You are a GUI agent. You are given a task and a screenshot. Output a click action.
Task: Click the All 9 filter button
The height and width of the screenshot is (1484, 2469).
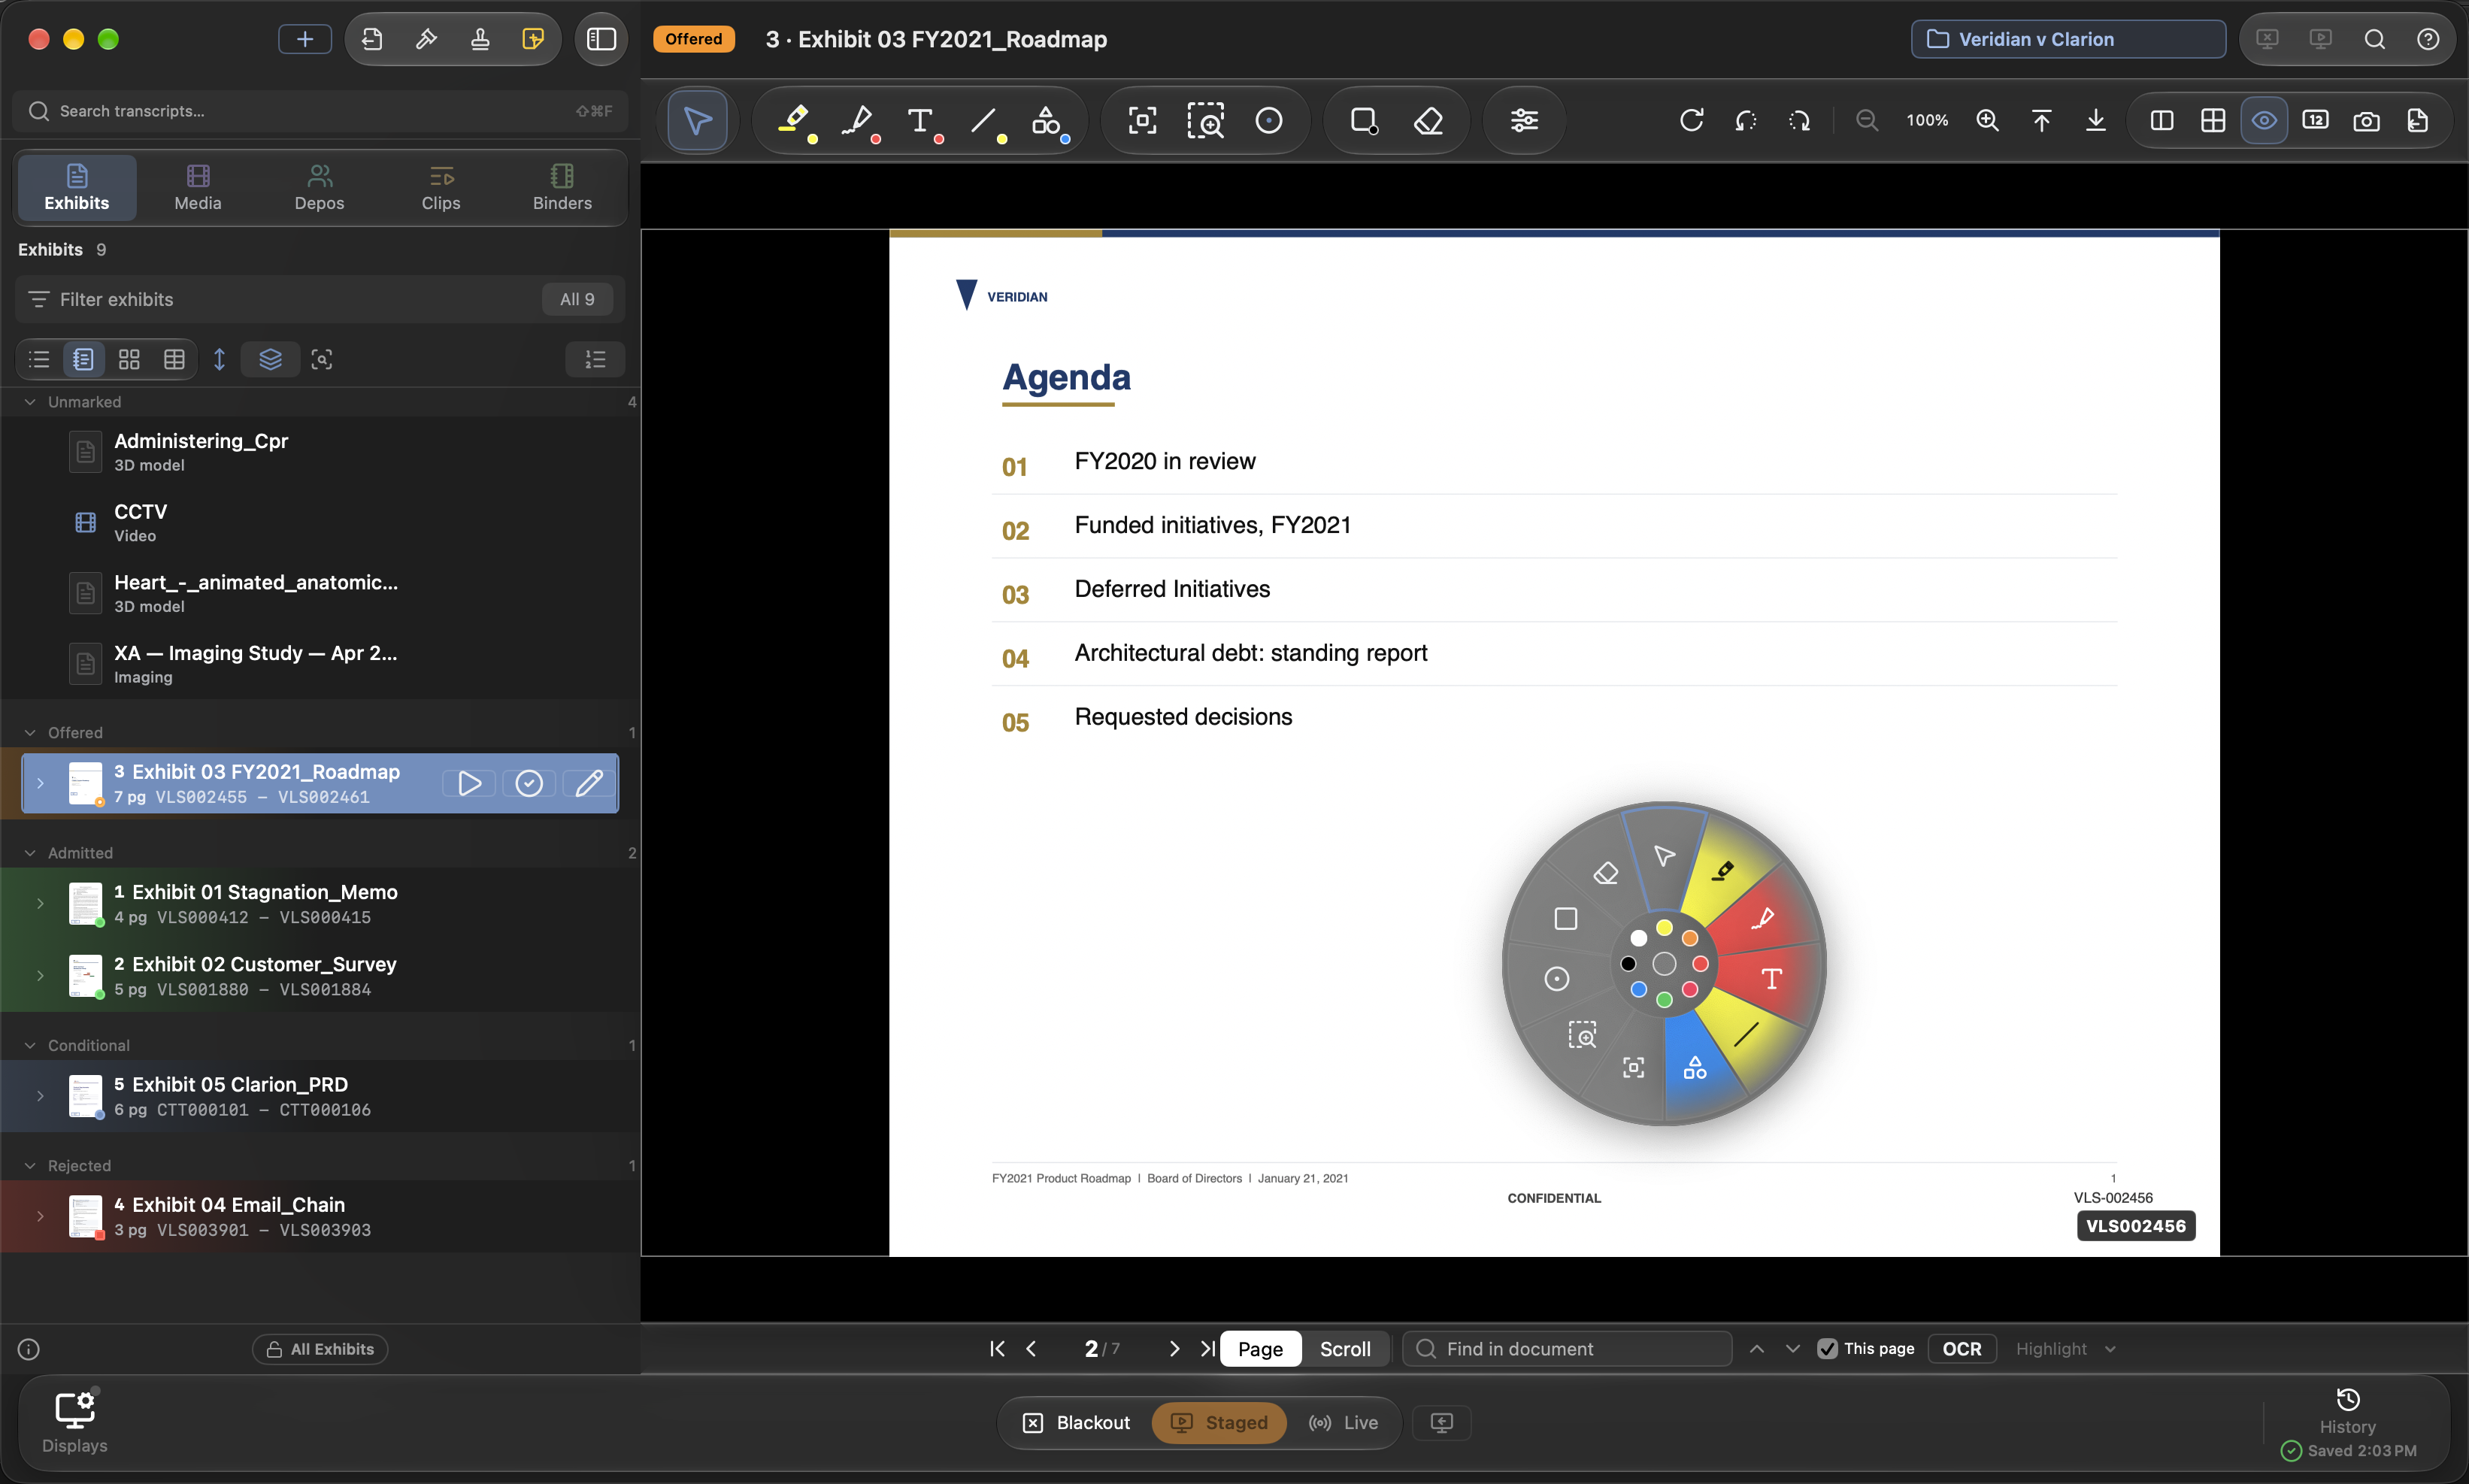tap(577, 299)
